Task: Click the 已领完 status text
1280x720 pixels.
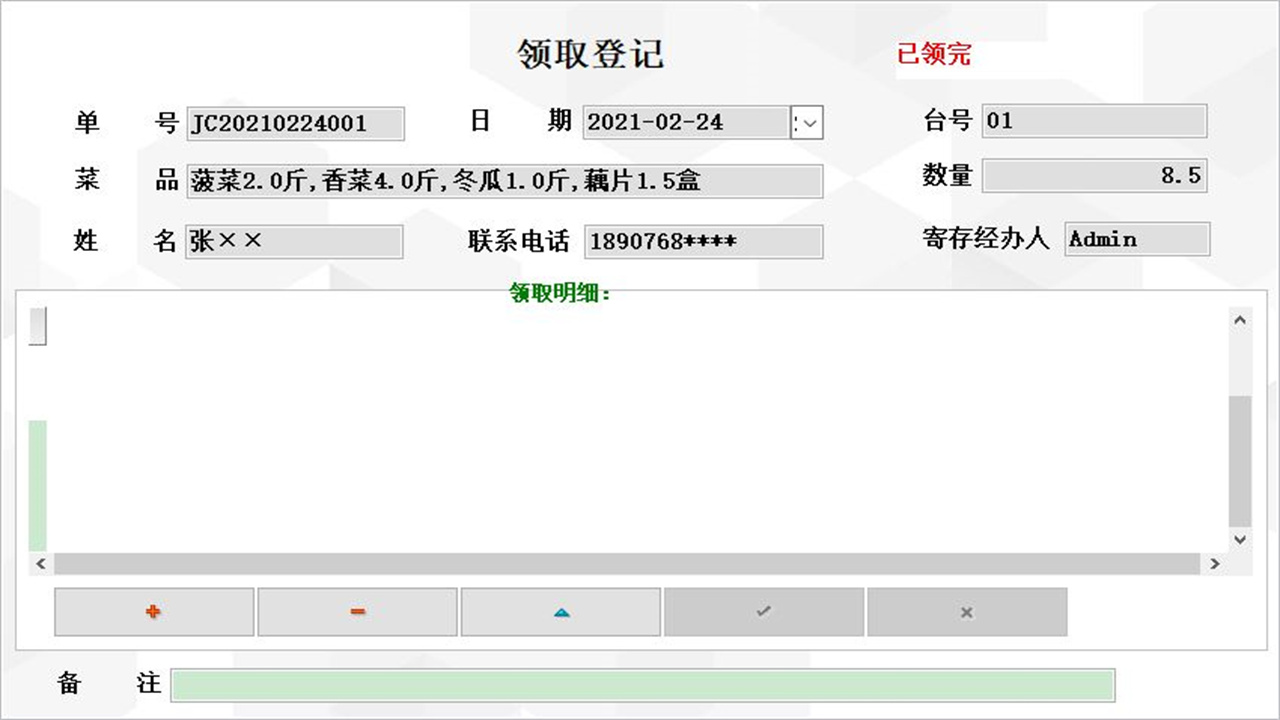Action: [x=935, y=53]
